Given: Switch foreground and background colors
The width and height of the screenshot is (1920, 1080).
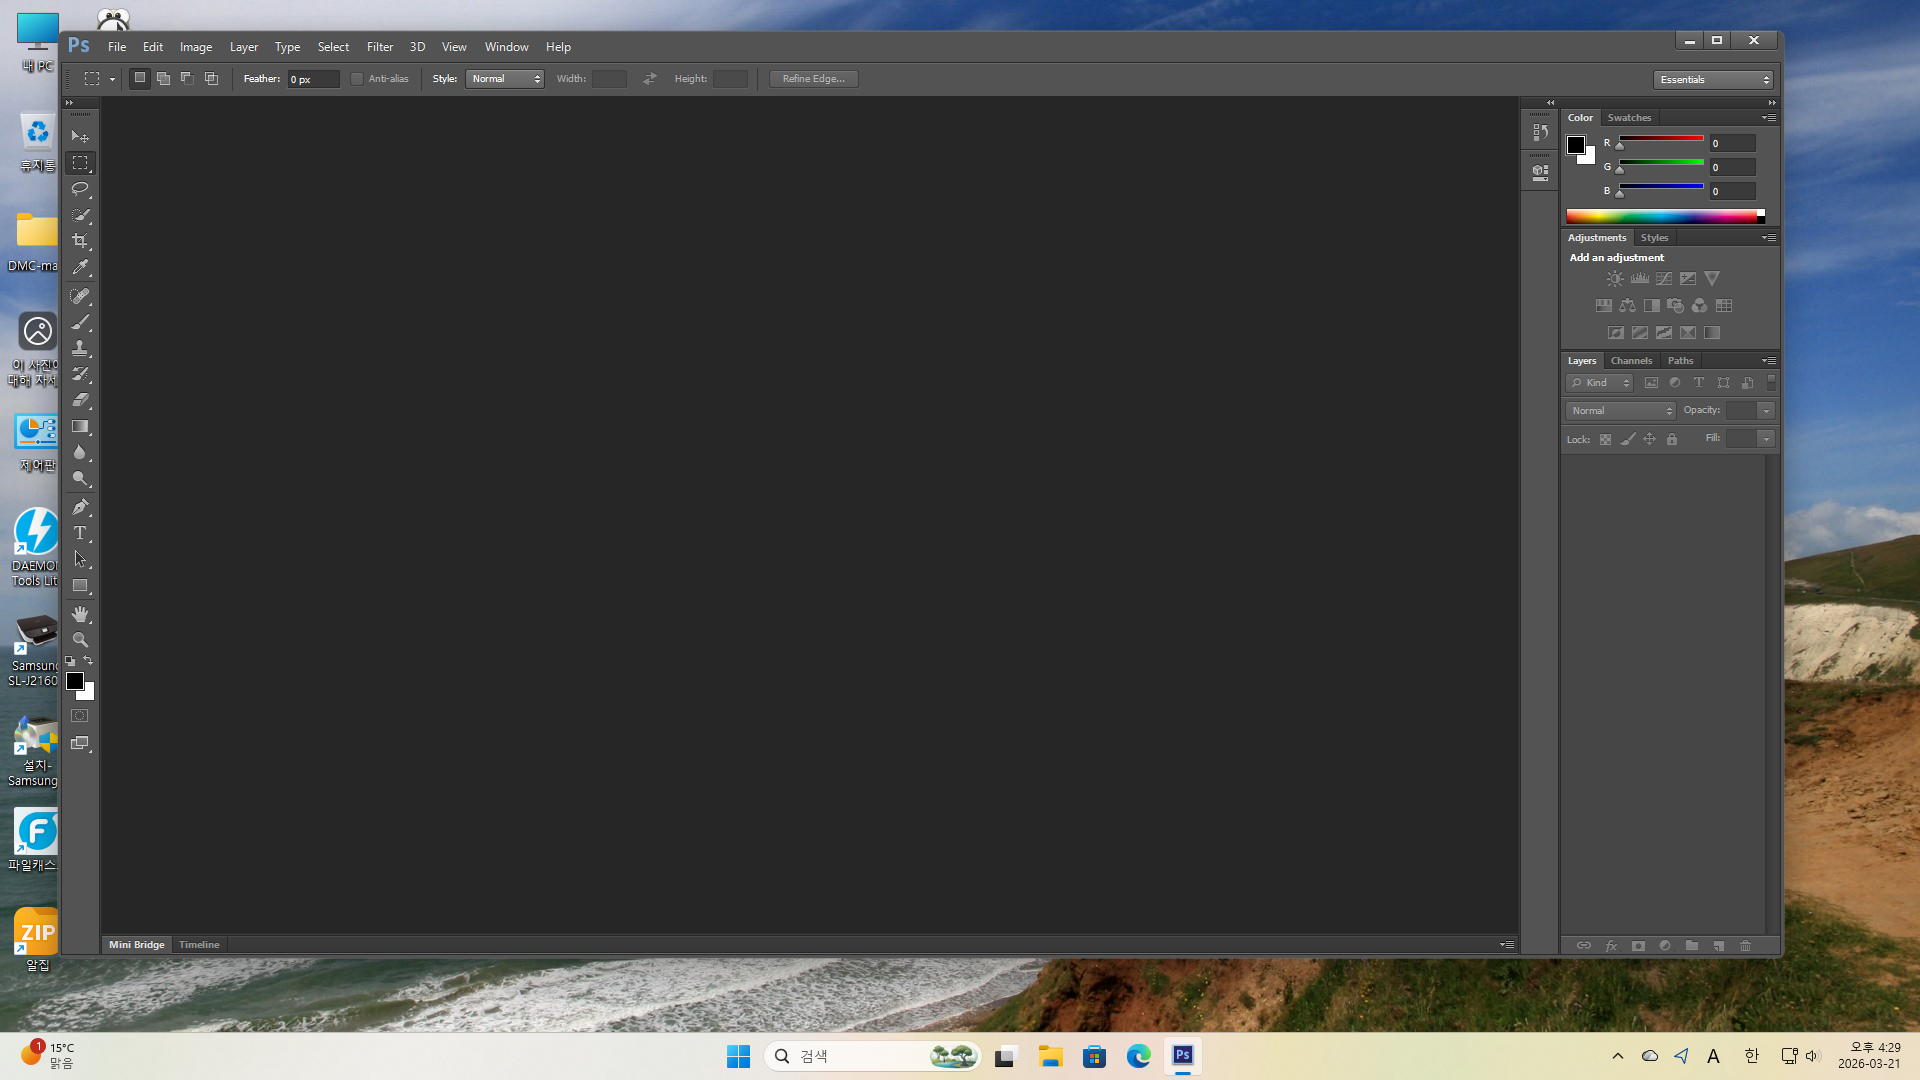Looking at the screenshot, I should coord(88,661).
